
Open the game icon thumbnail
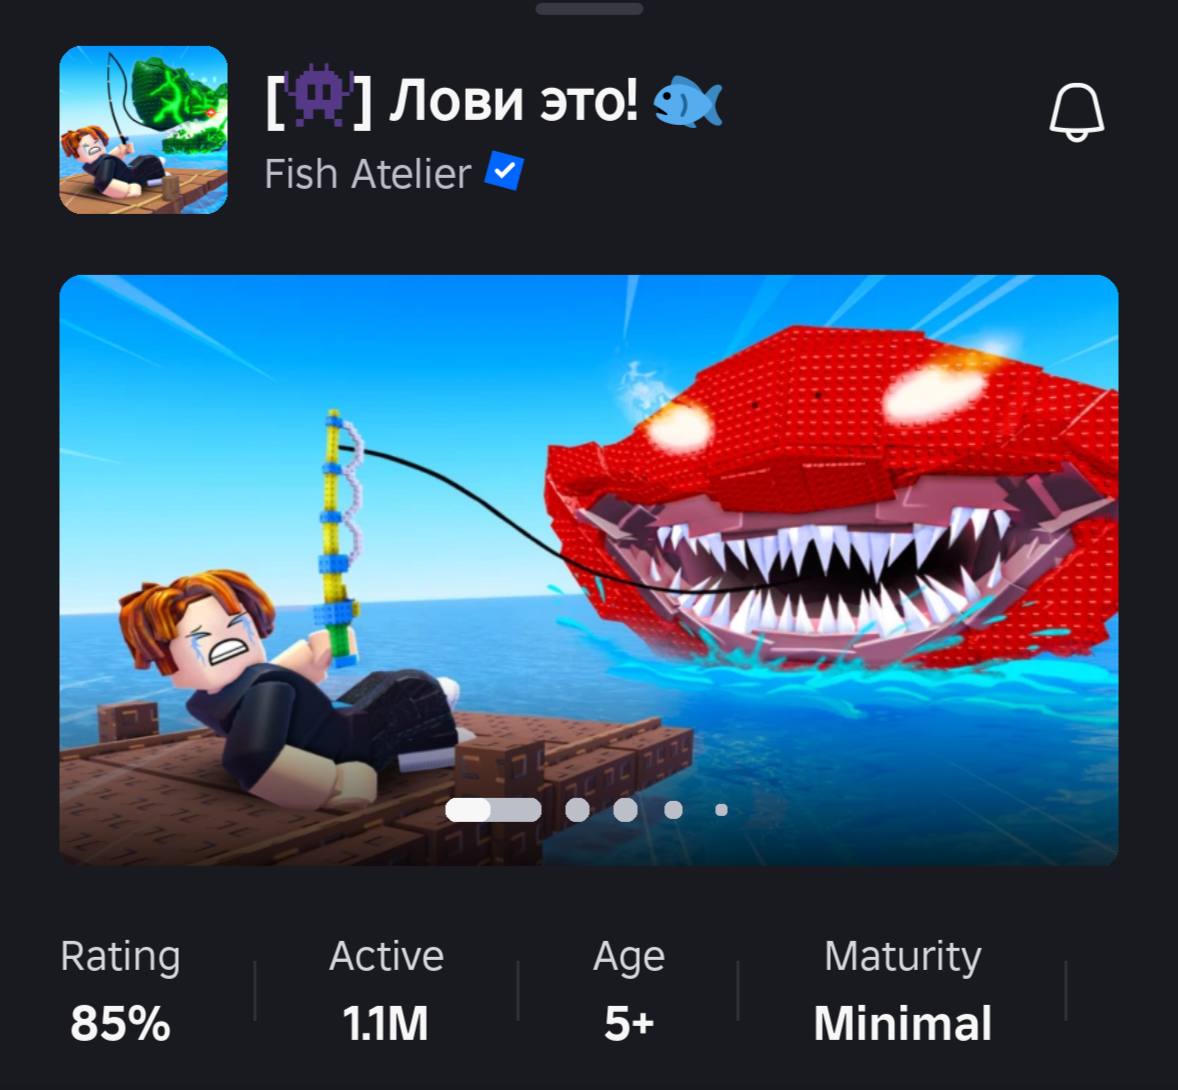coord(143,130)
